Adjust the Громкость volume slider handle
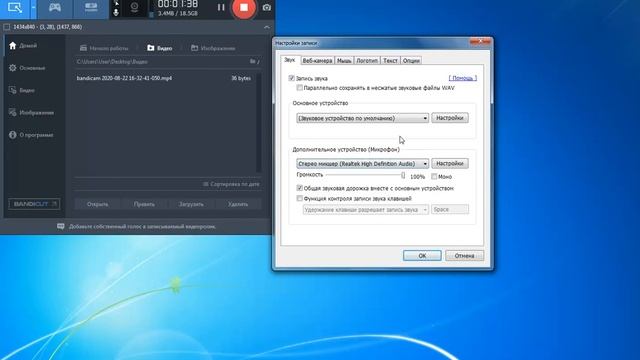The width and height of the screenshot is (640, 360). [x=403, y=176]
